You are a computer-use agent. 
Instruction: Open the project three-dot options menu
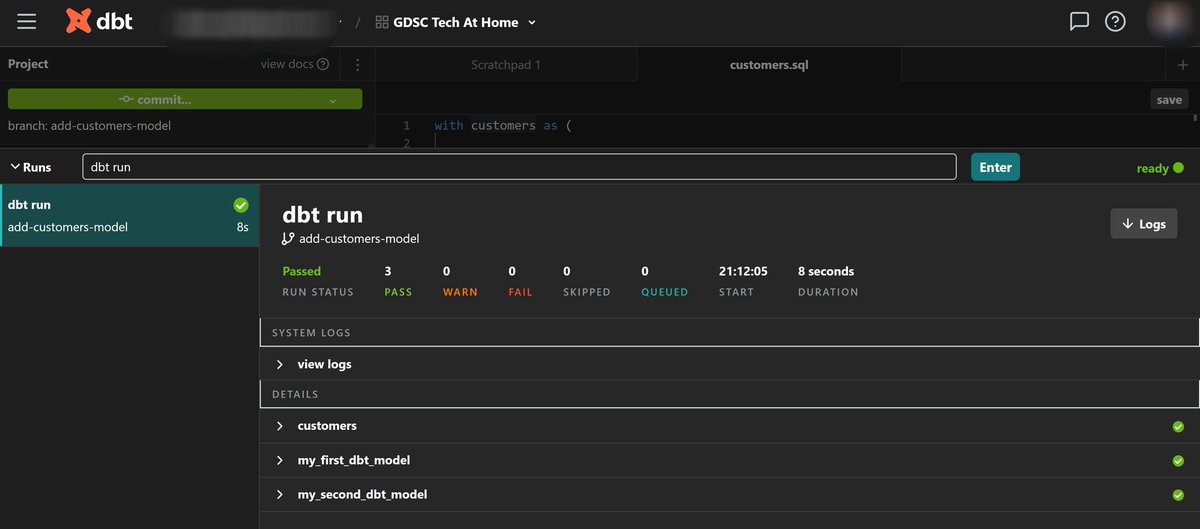pos(357,64)
